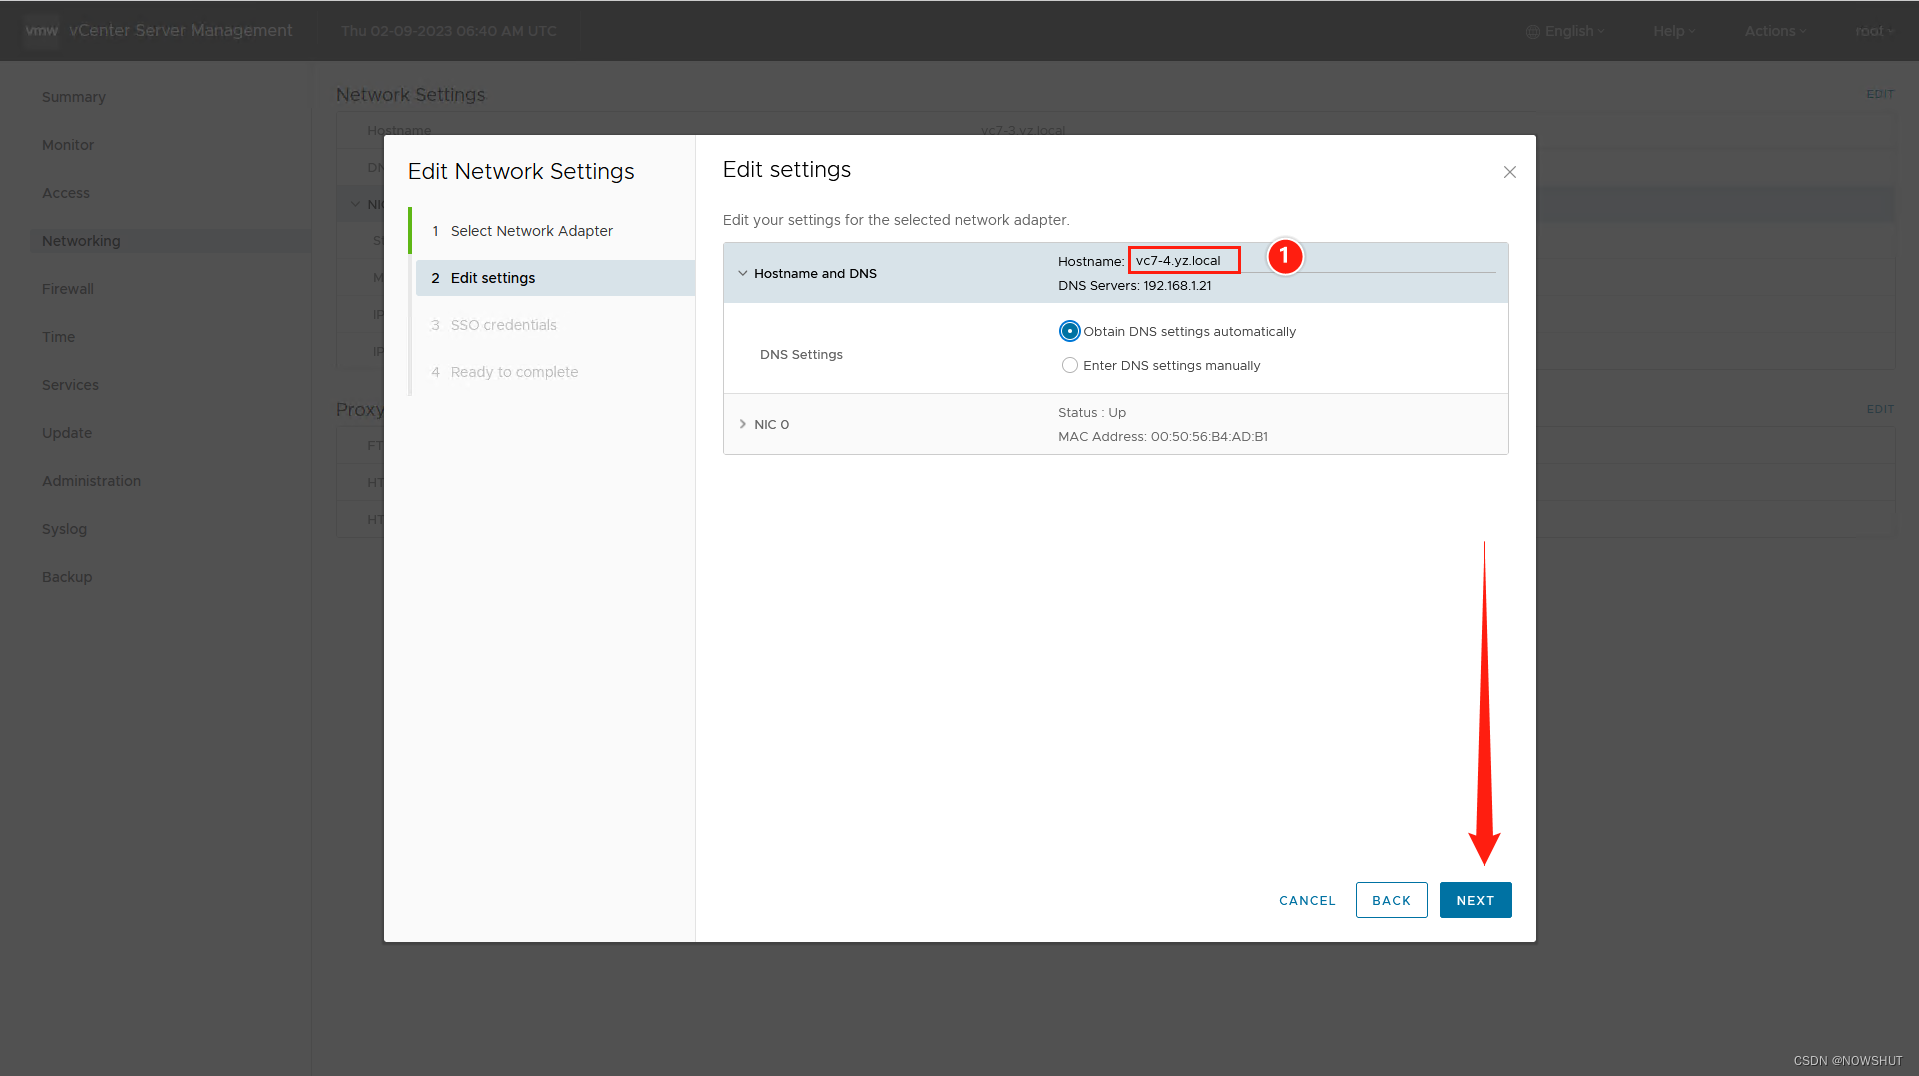Open the English language dropdown
The height and width of the screenshot is (1076, 1919).
1565,31
